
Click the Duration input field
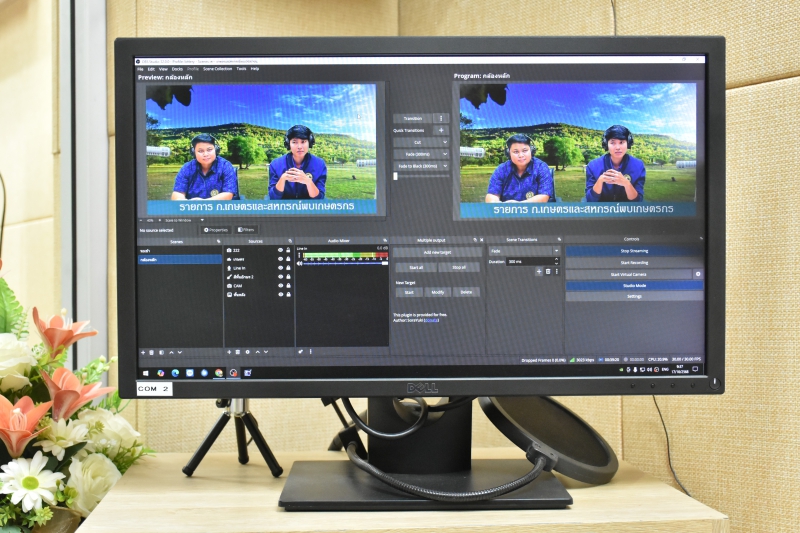point(520,261)
